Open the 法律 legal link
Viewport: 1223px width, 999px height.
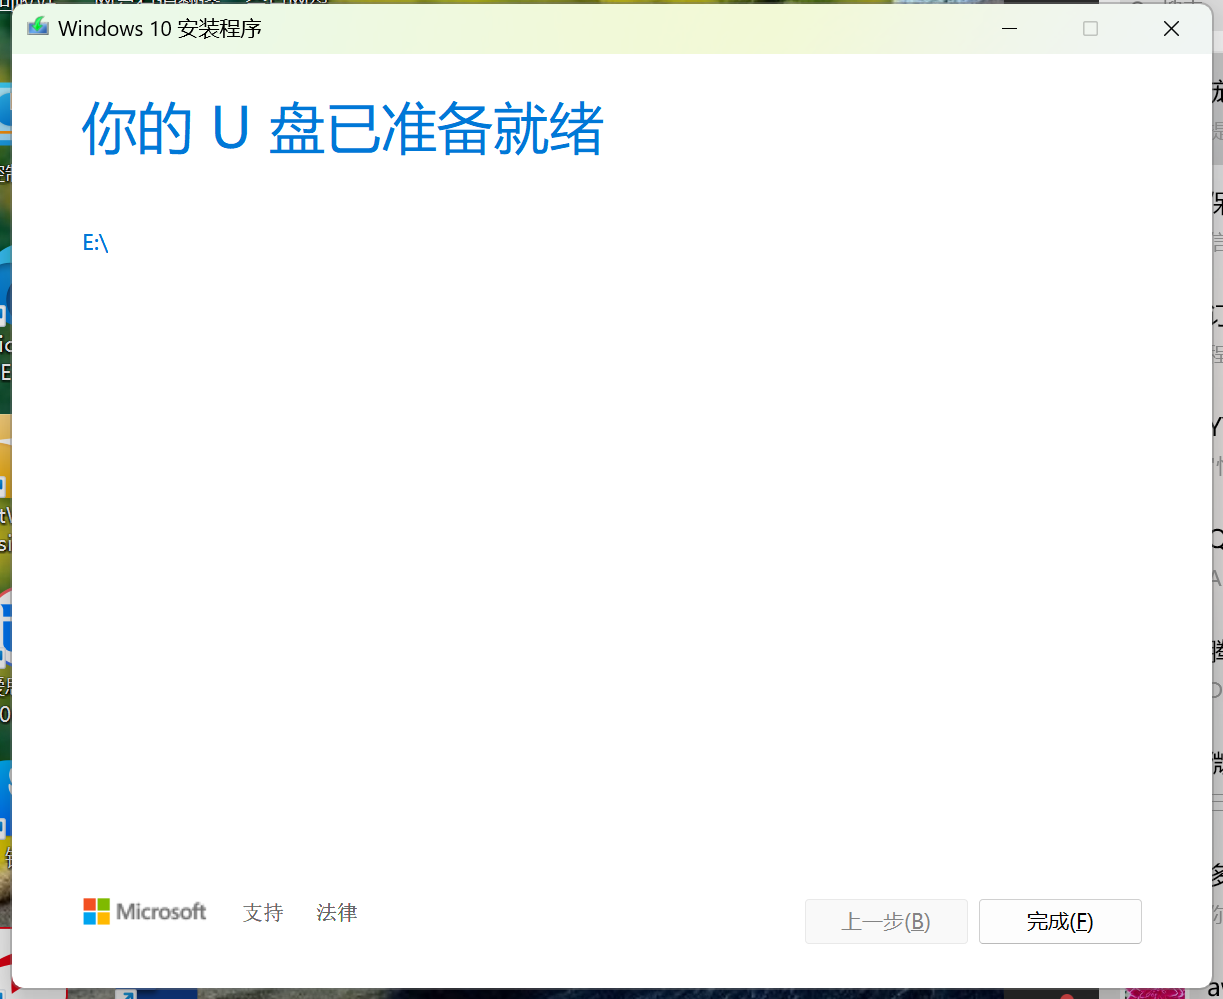pos(336,912)
